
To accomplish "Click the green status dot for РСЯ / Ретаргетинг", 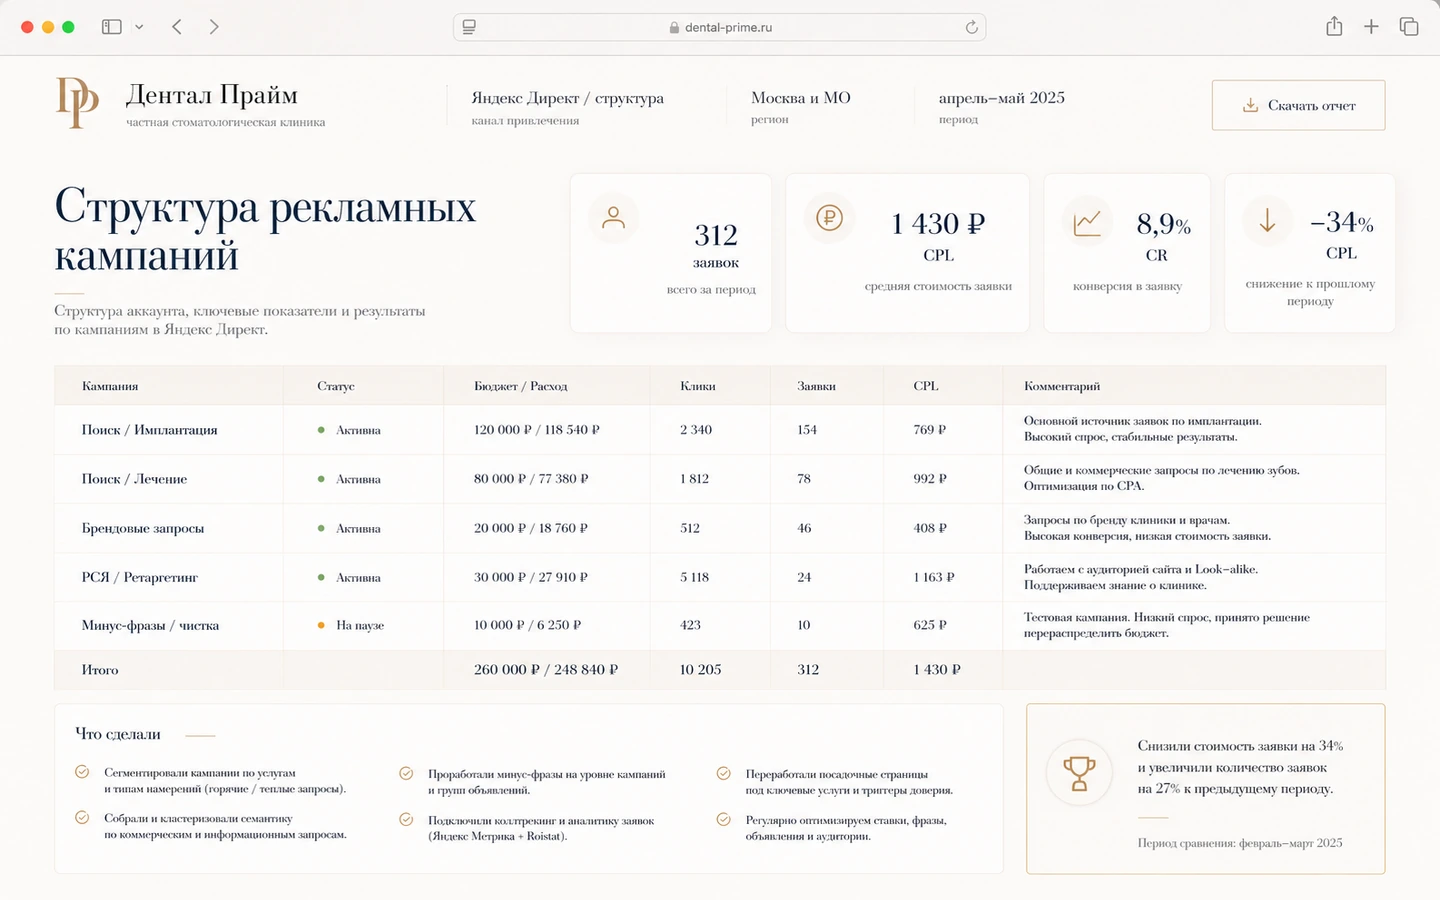I will pos(321,577).
